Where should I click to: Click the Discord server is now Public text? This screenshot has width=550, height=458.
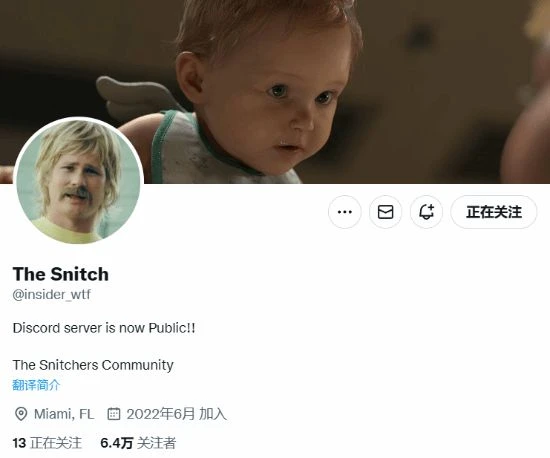(104, 328)
